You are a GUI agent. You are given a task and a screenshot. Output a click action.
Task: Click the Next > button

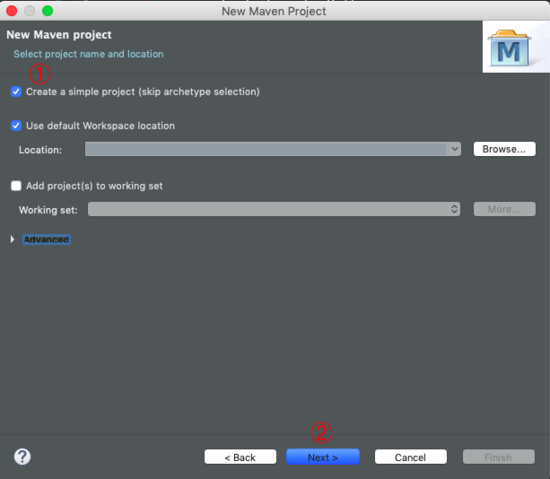(x=323, y=457)
